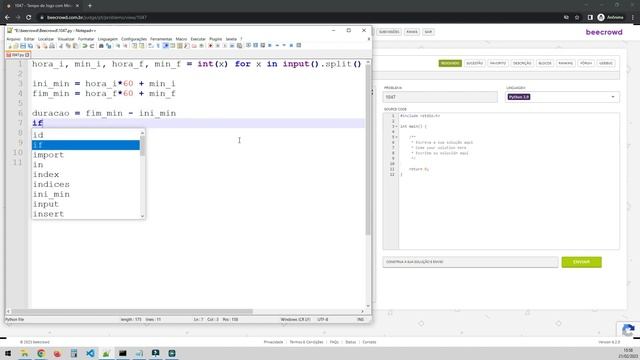The image size is (640, 360).
Task: Choose 'insert' in the autocomplete list
Action: (x=86, y=213)
